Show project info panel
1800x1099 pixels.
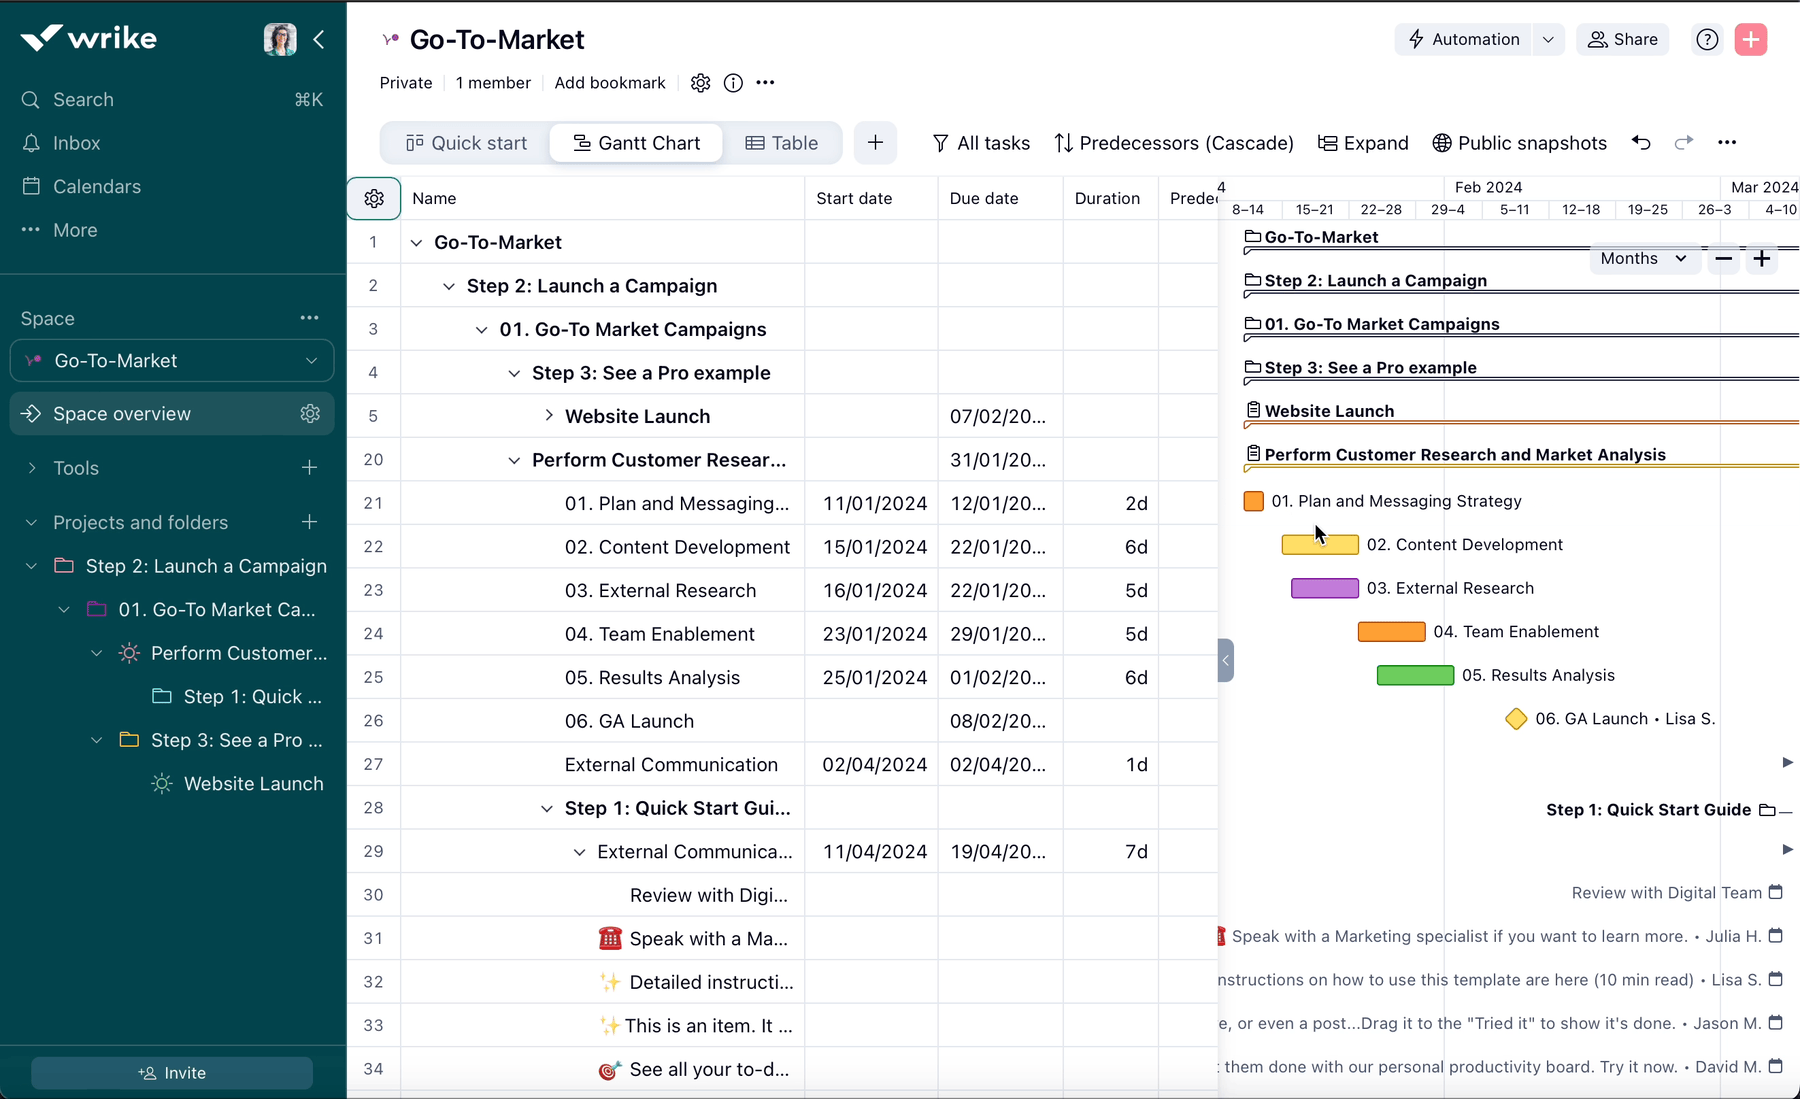point(733,83)
